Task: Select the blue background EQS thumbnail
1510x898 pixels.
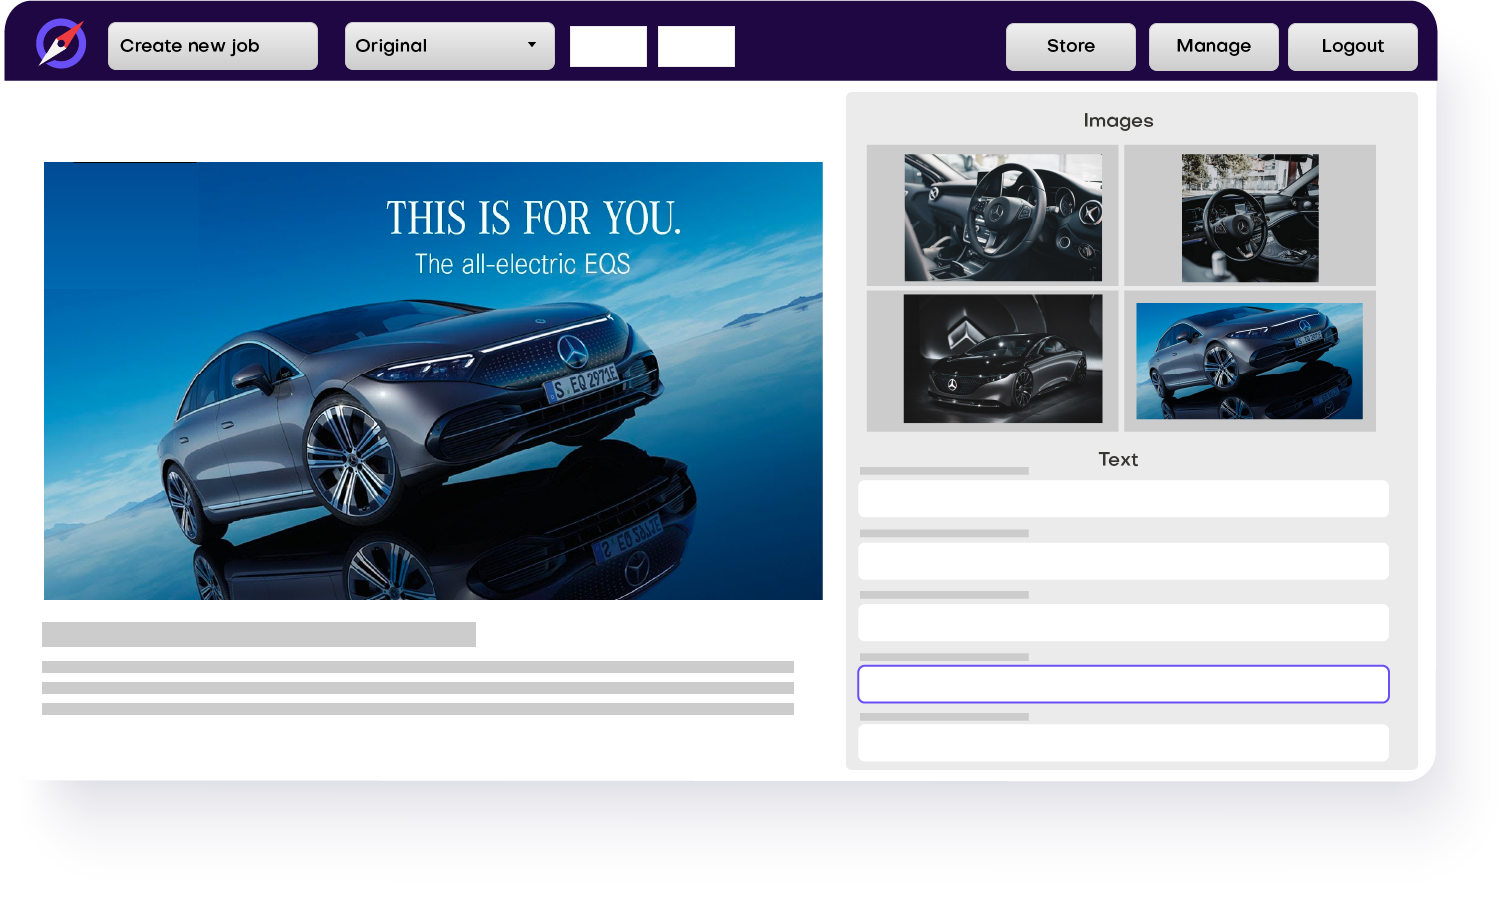Action: (1250, 361)
